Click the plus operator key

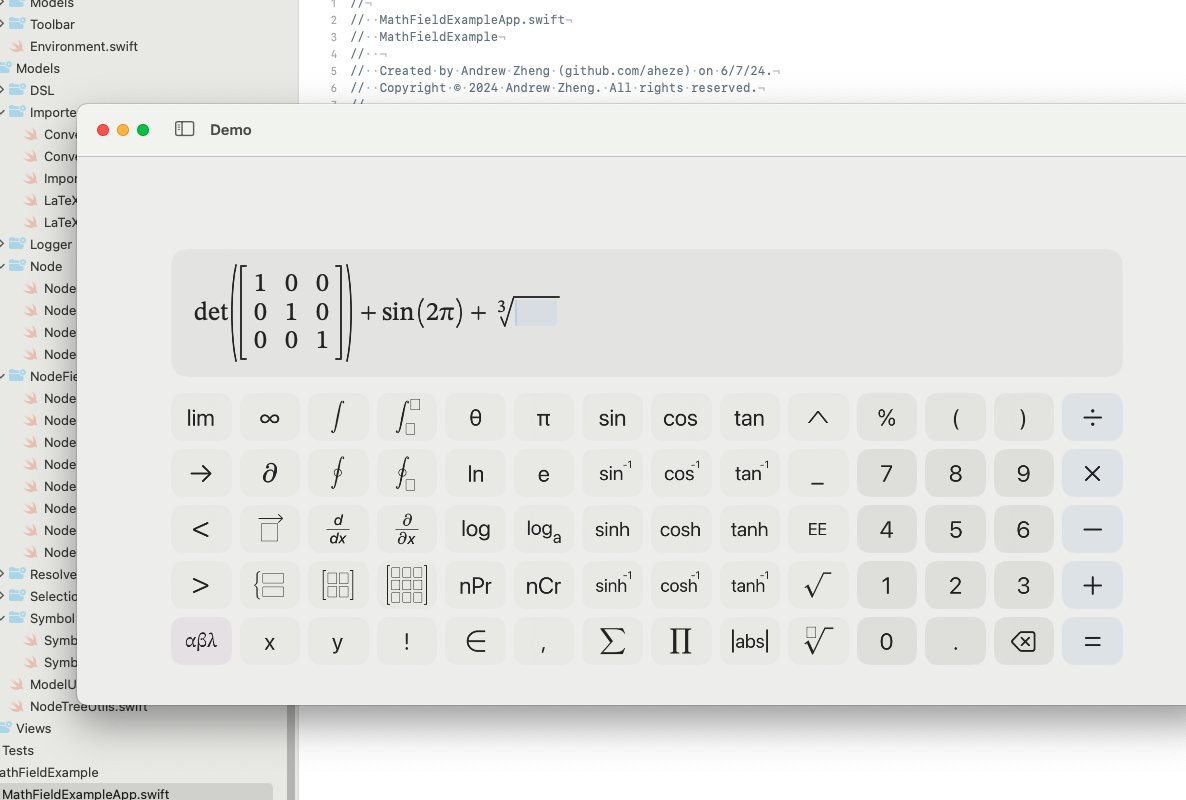point(1092,585)
